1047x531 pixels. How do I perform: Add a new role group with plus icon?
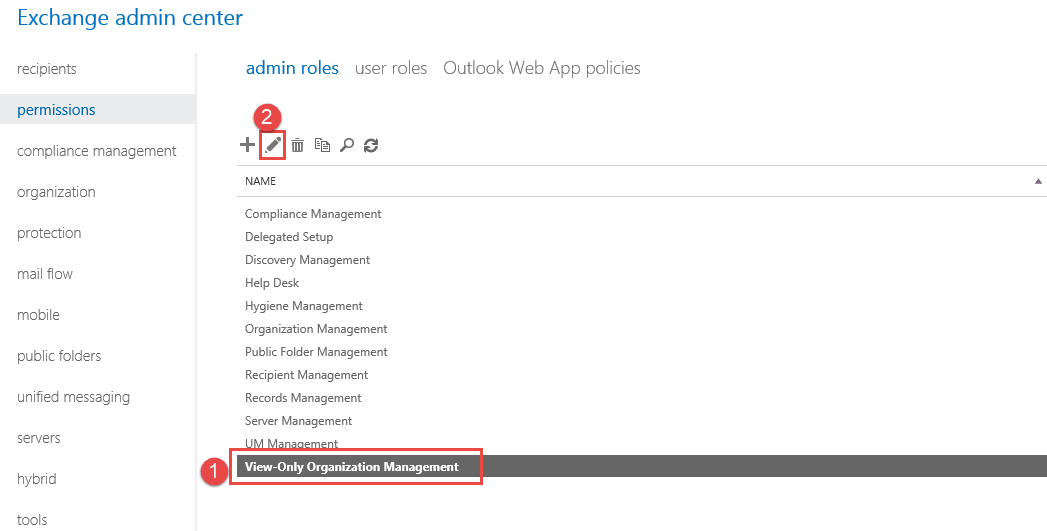coord(247,144)
